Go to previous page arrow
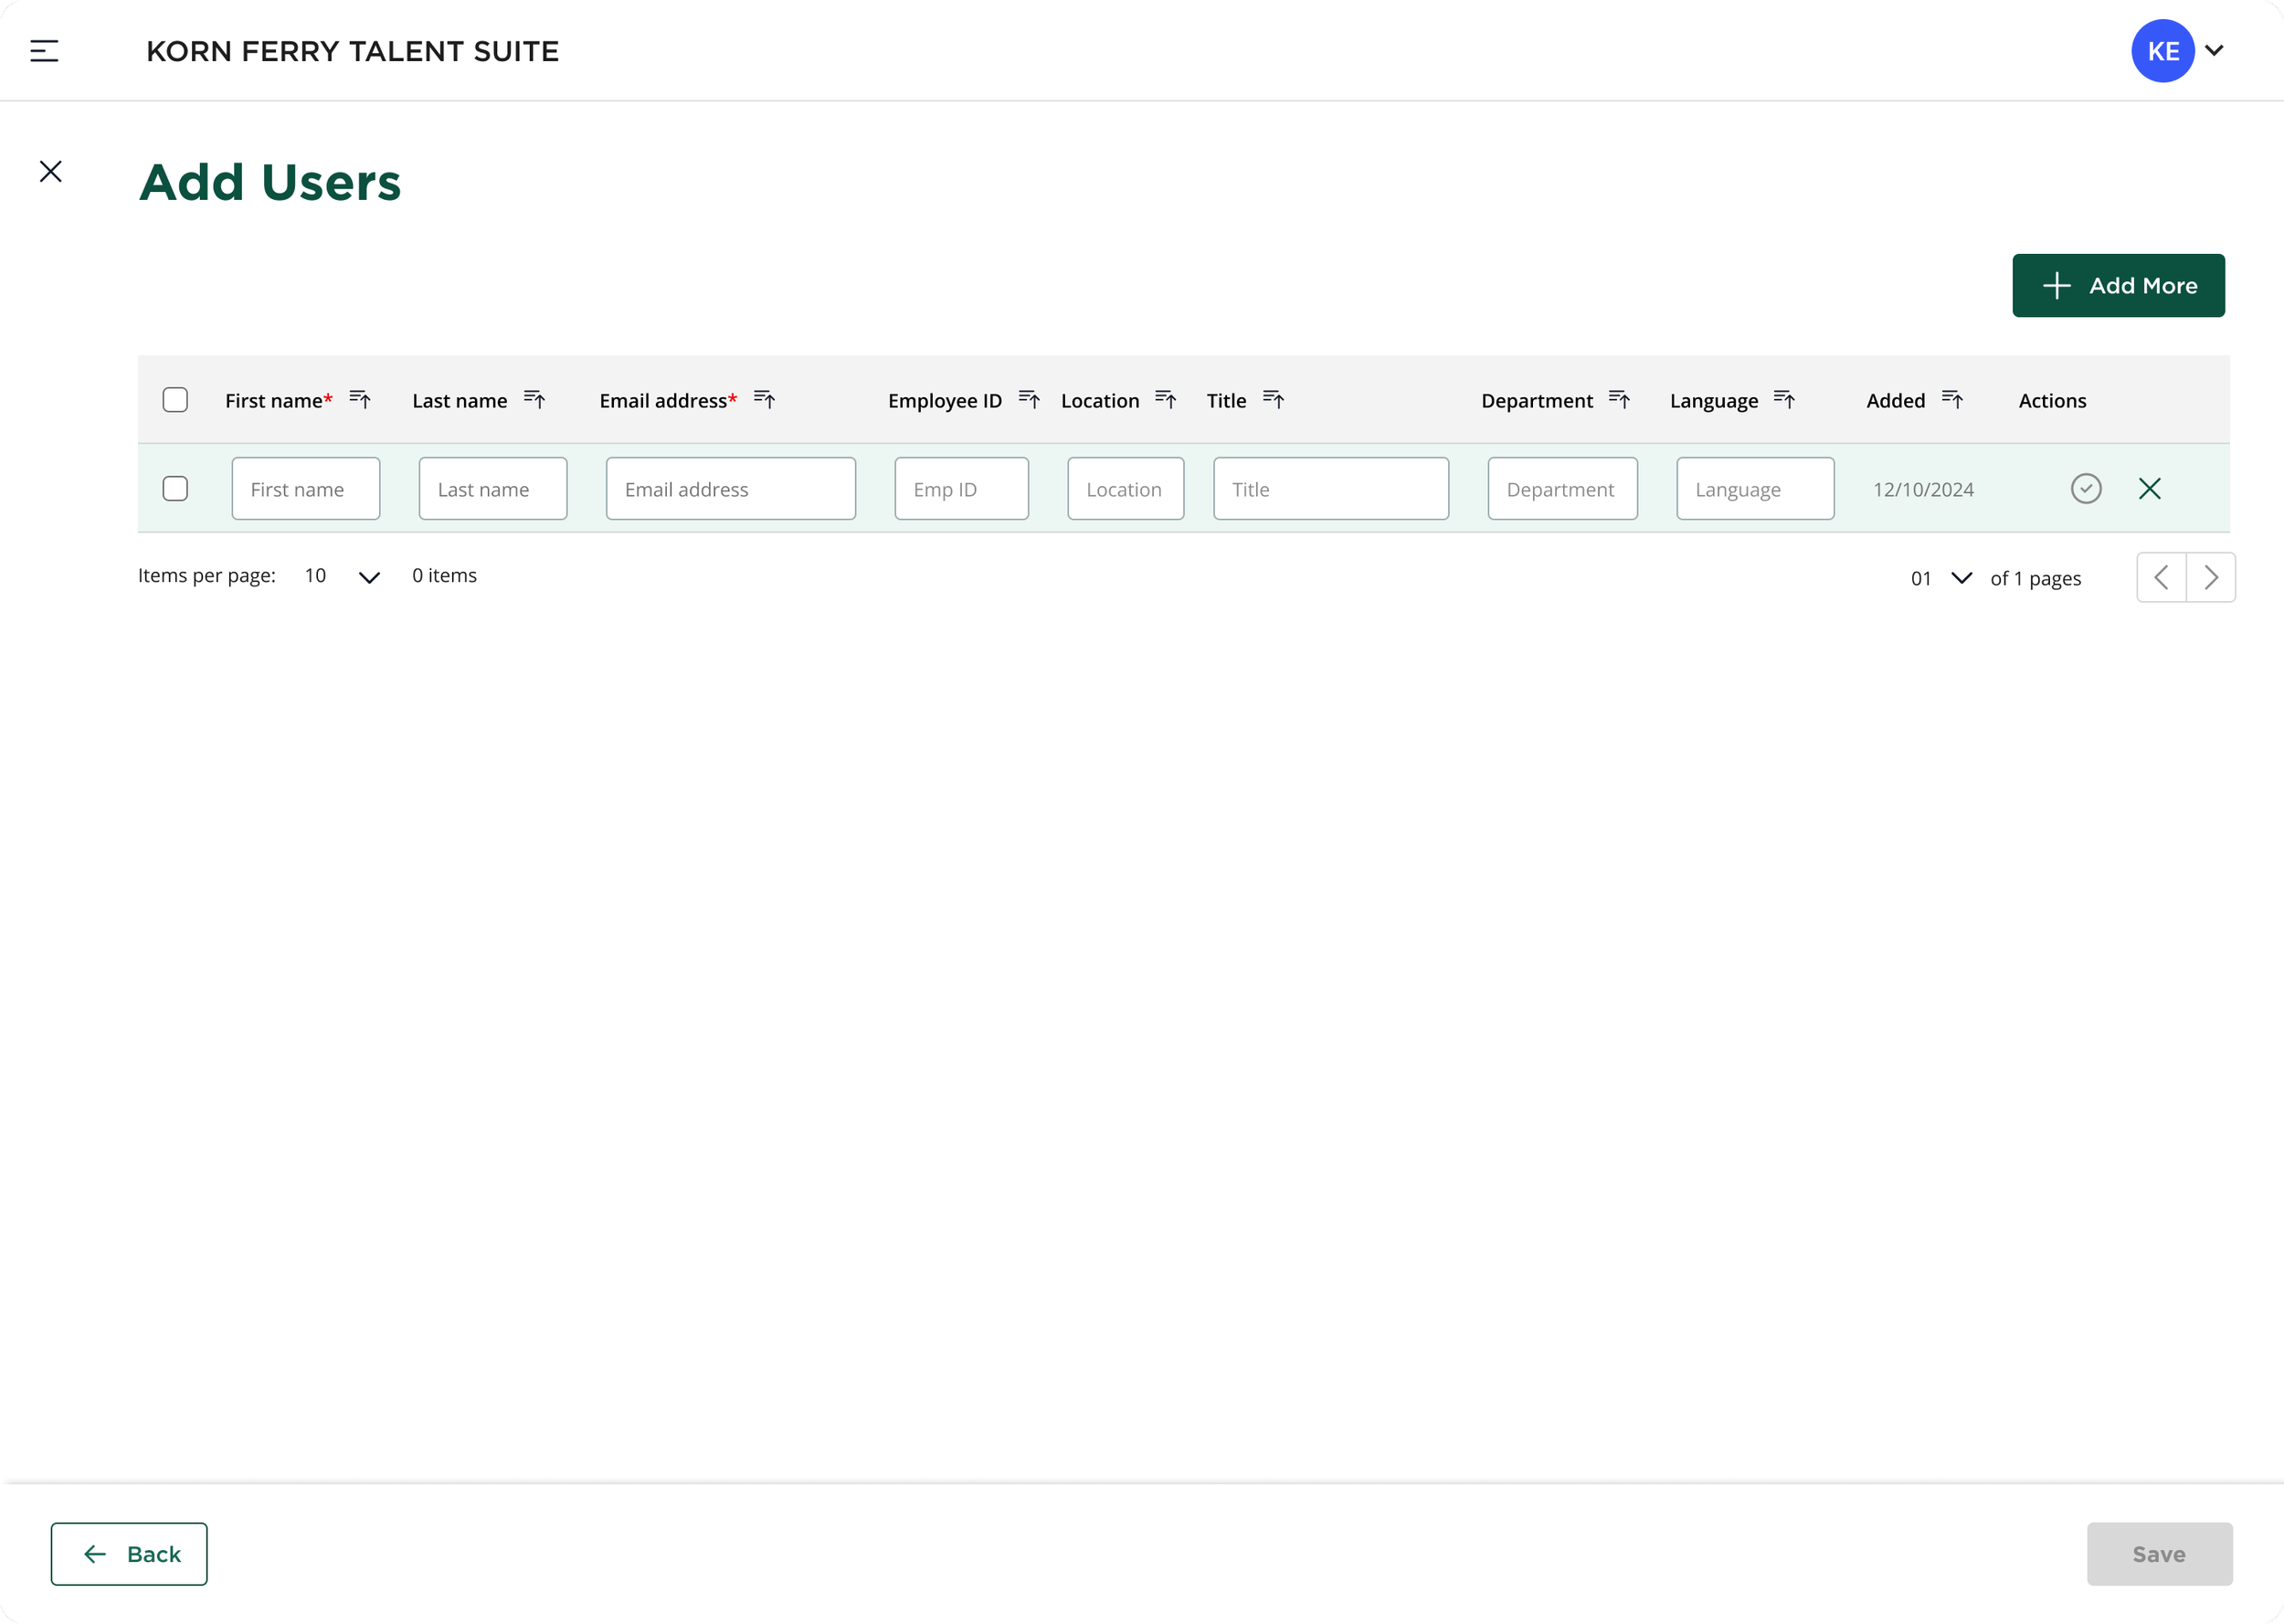The width and height of the screenshot is (2284, 1624). 2161,578
